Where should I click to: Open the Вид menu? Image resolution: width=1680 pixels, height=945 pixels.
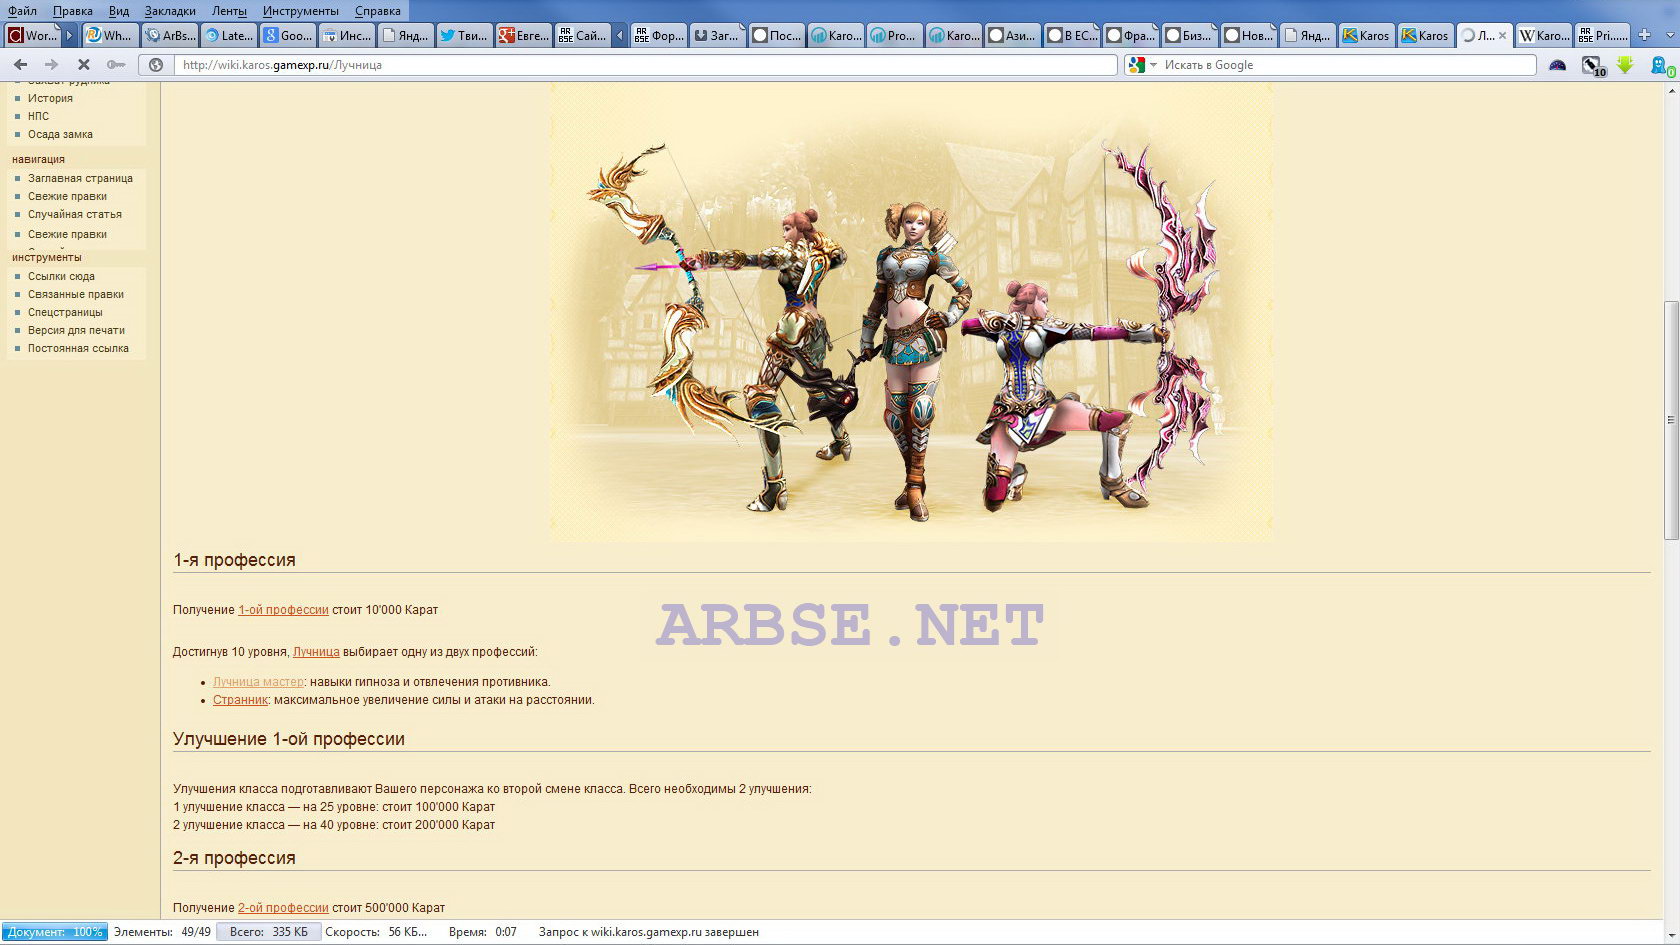pos(119,11)
